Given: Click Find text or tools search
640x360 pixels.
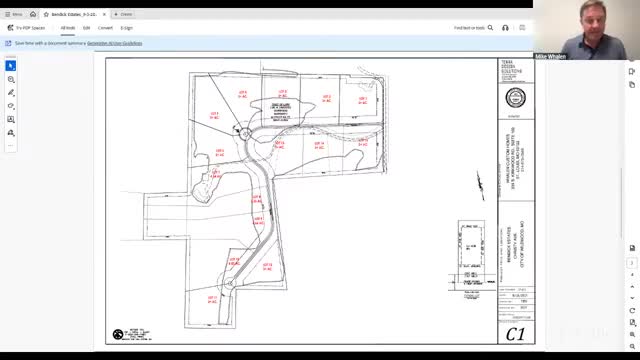Looking at the screenshot, I should pyautogui.click(x=473, y=28).
